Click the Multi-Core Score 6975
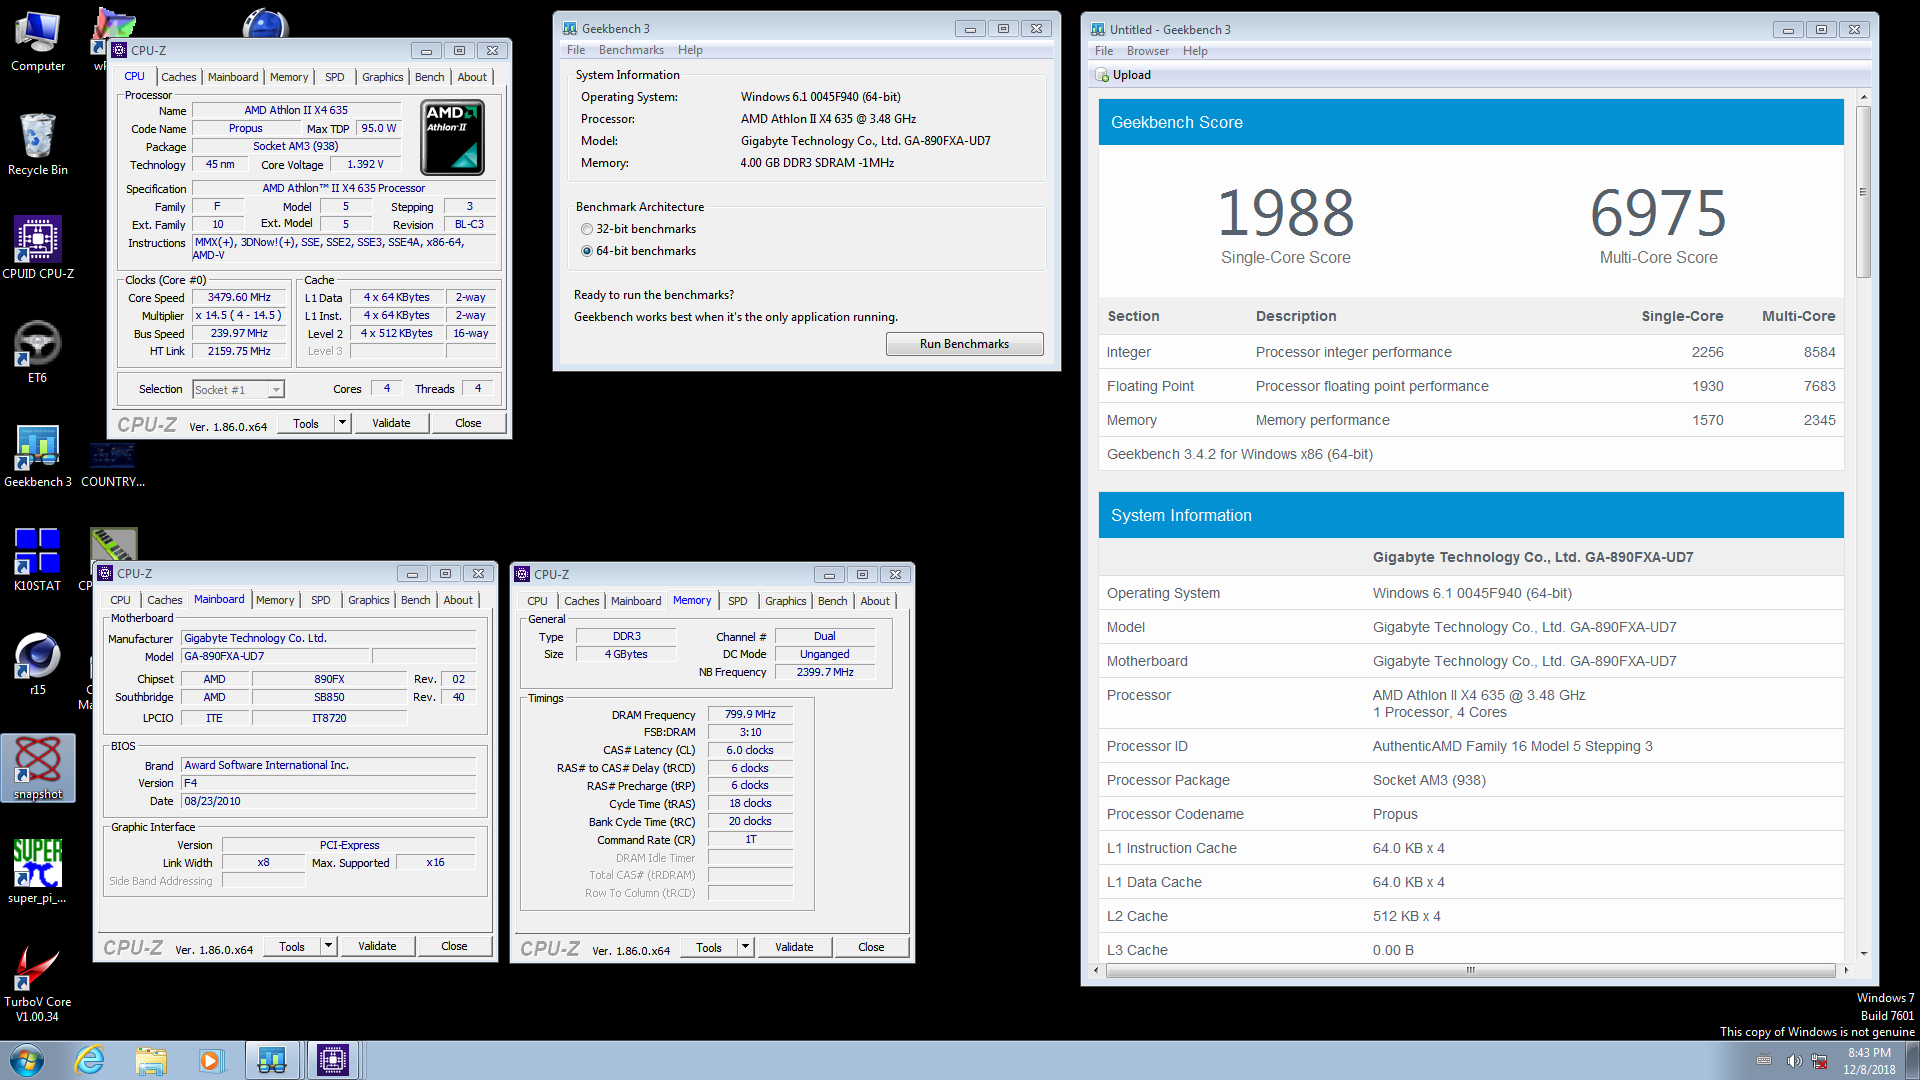The height and width of the screenshot is (1080, 1920). [1658, 213]
